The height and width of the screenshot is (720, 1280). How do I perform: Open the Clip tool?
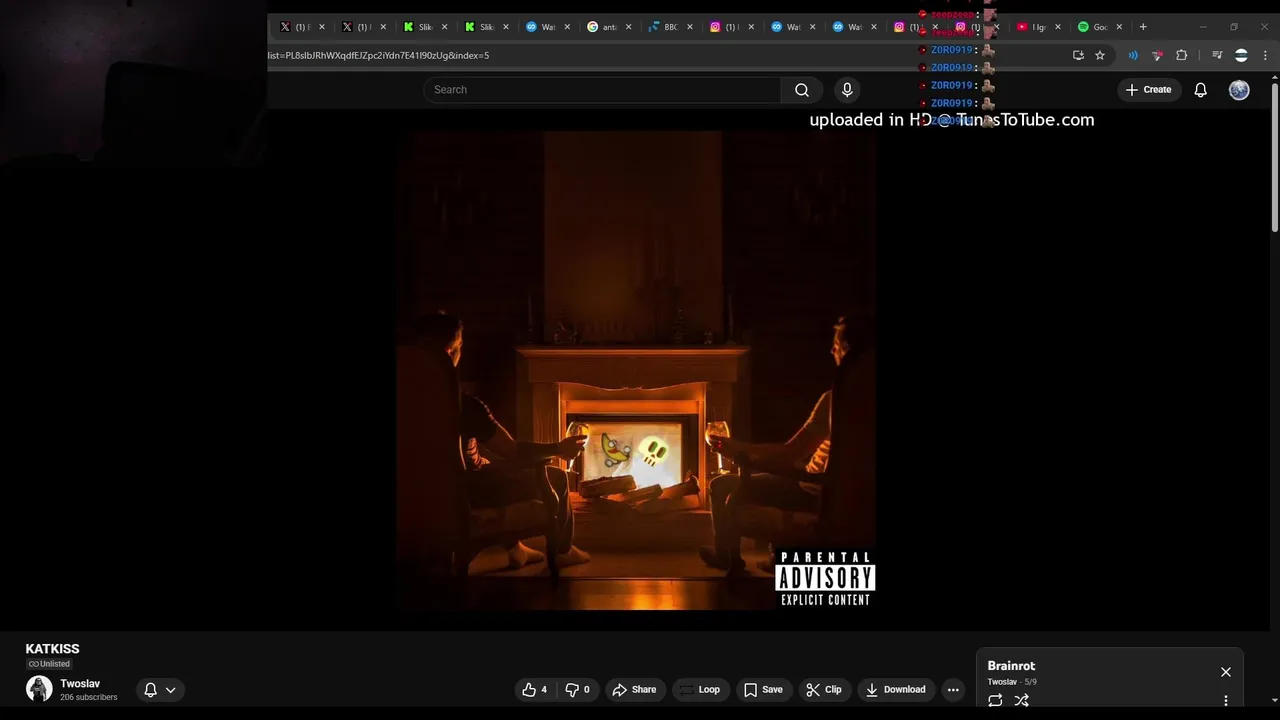click(824, 689)
